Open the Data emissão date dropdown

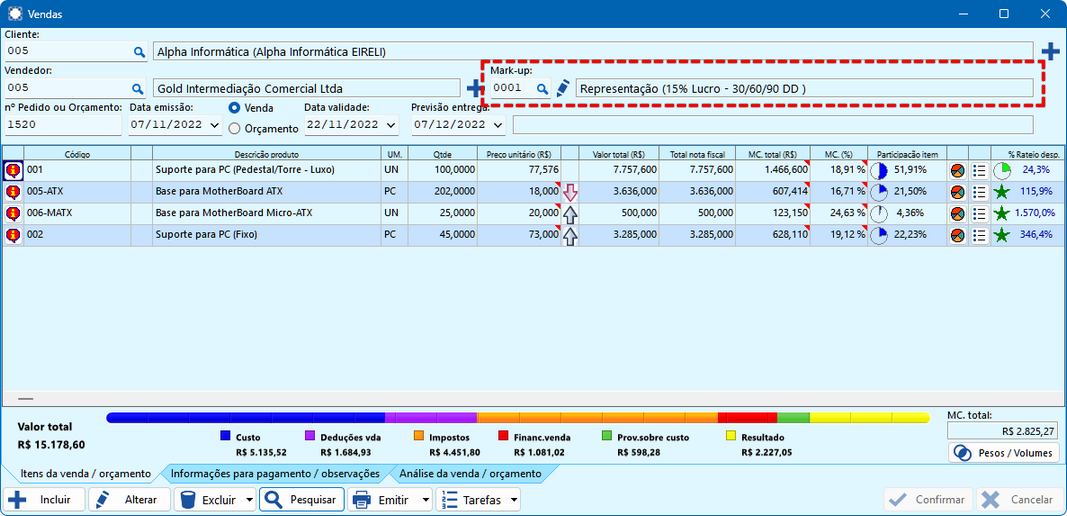coord(216,125)
